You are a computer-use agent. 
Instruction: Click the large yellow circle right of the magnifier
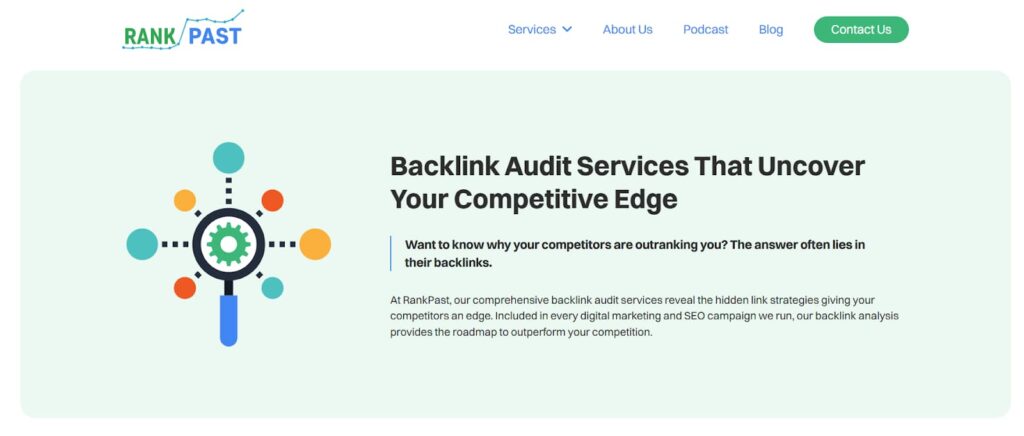pos(315,244)
